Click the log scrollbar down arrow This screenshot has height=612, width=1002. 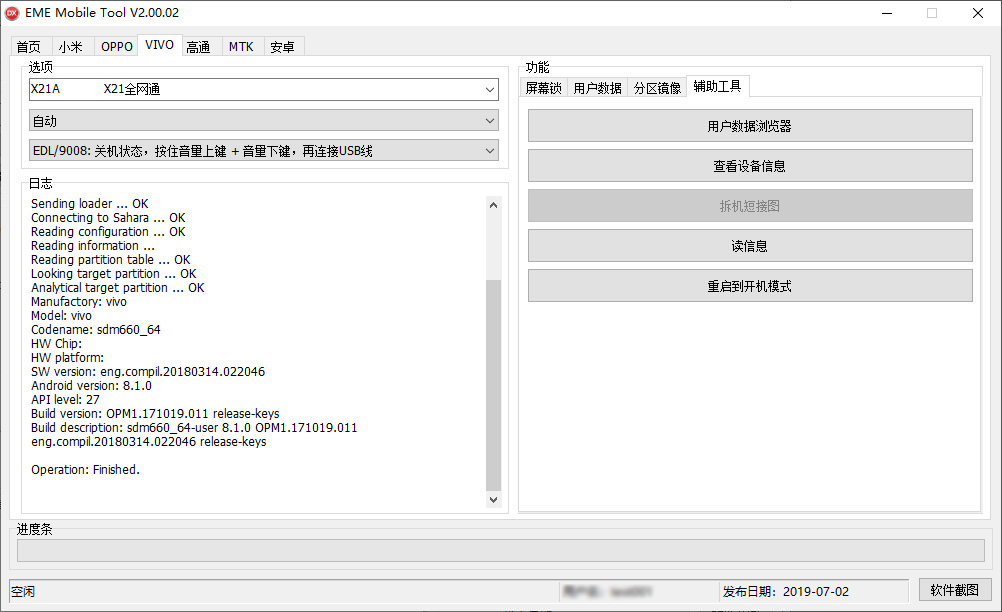coord(493,499)
